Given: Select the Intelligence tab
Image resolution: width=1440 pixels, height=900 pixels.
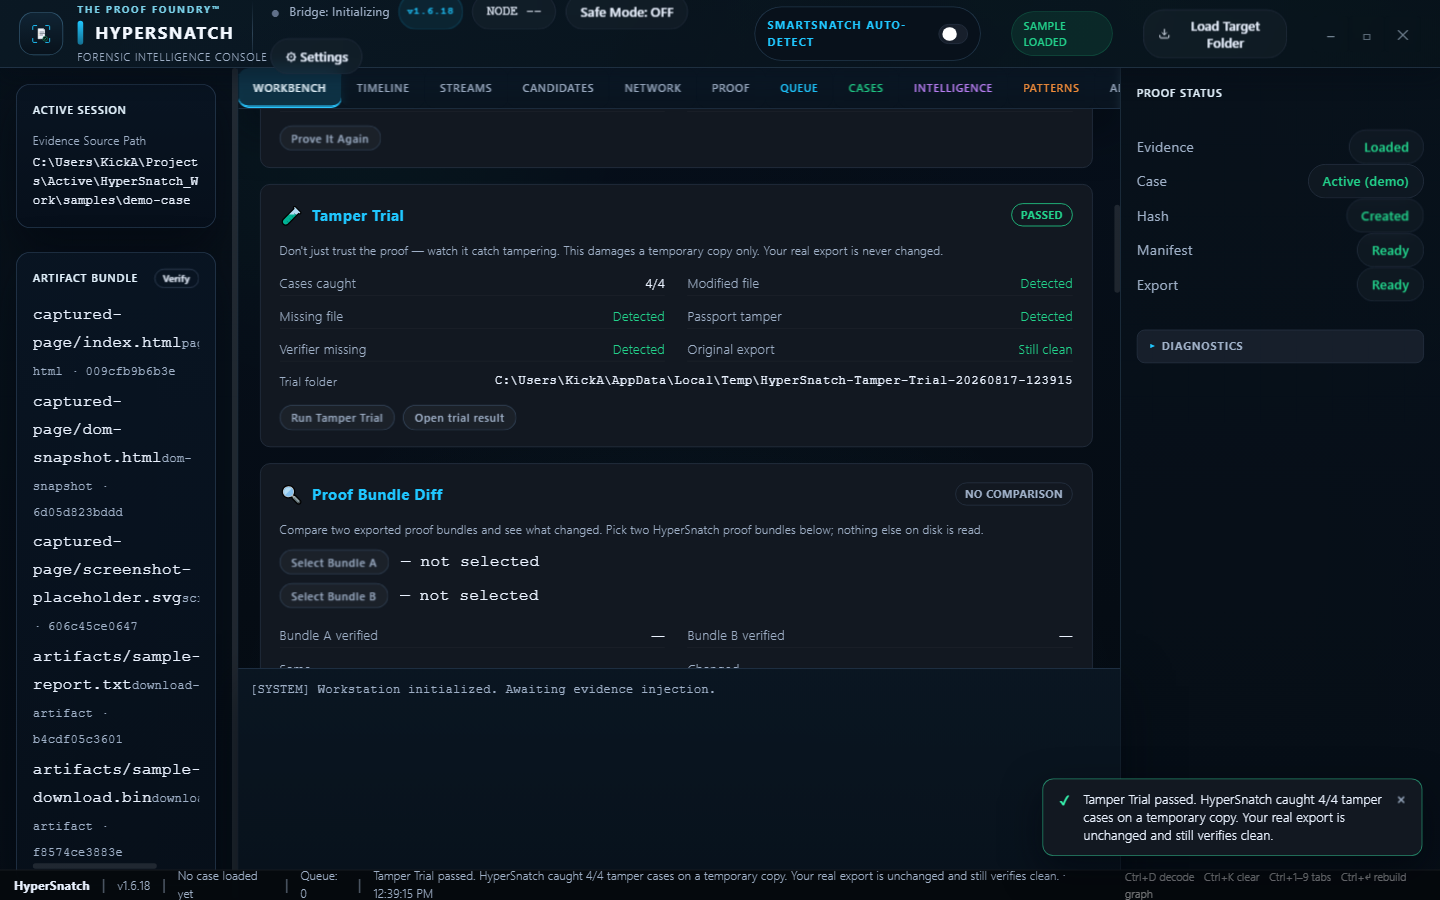Looking at the screenshot, I should tap(953, 88).
